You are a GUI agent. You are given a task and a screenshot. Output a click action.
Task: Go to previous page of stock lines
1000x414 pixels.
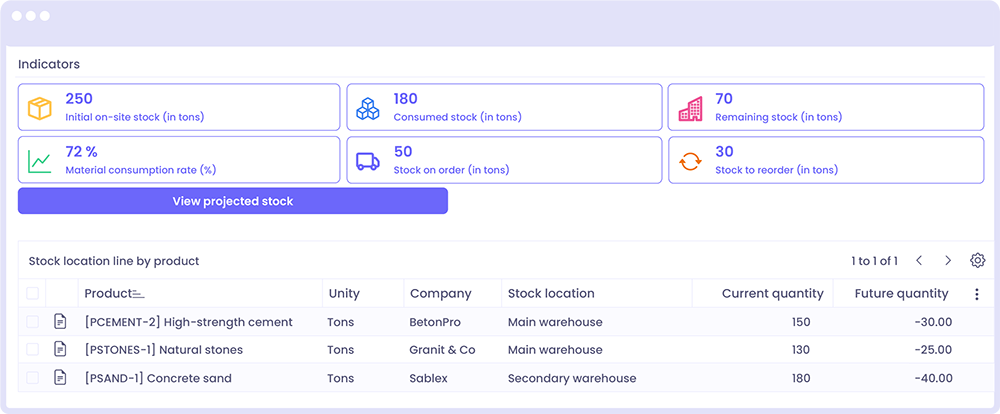[x=919, y=260]
